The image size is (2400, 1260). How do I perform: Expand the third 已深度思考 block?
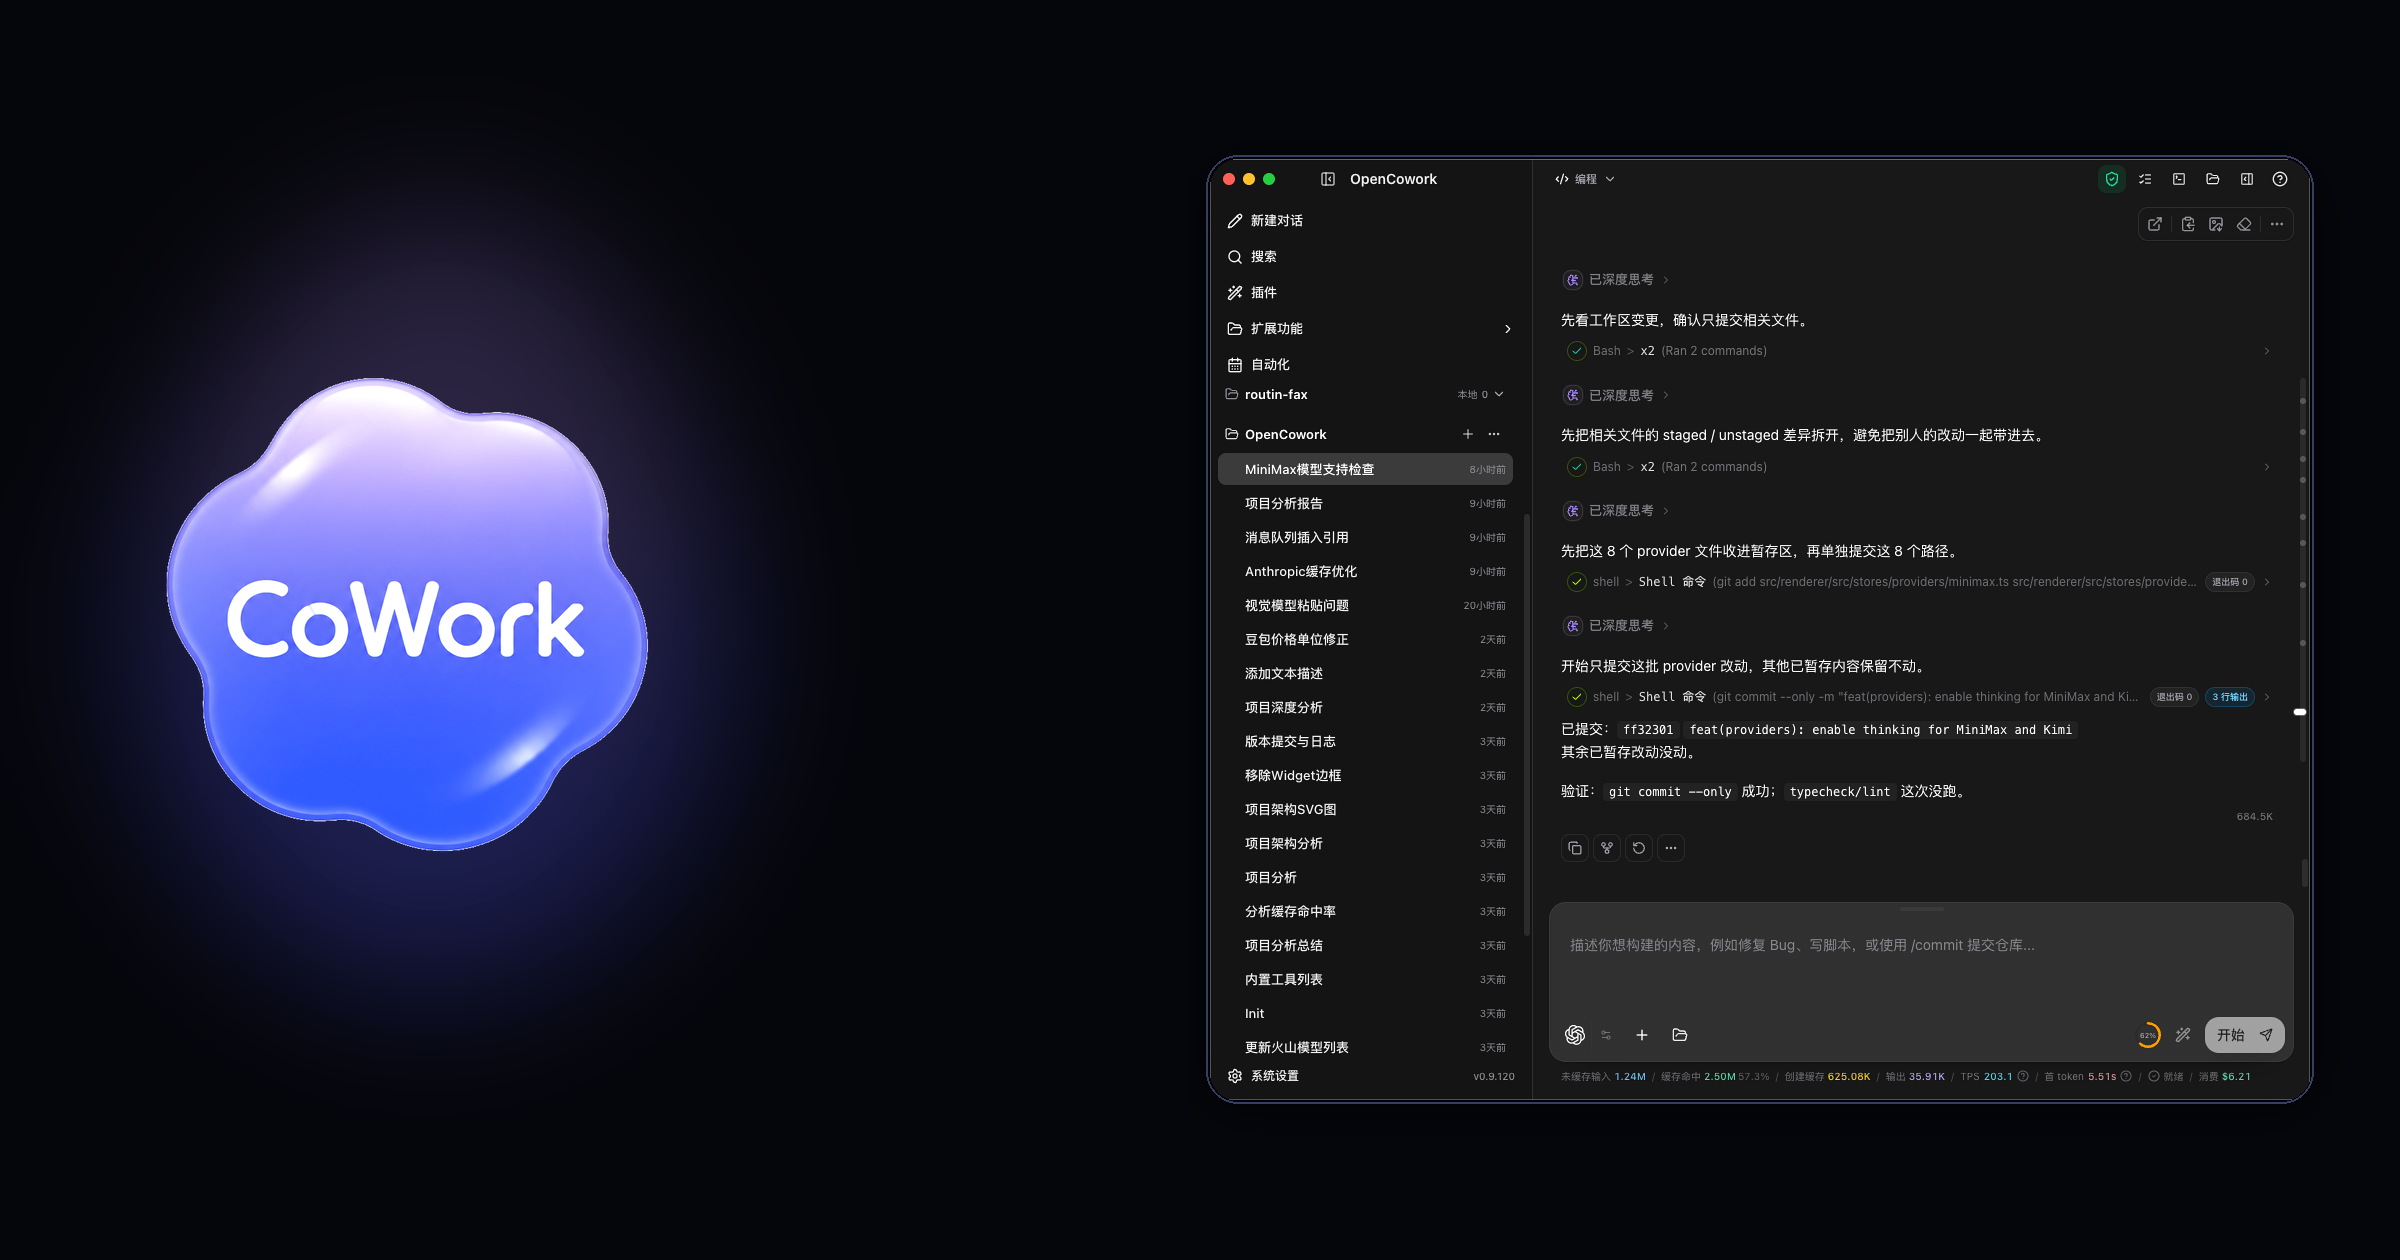point(1617,511)
